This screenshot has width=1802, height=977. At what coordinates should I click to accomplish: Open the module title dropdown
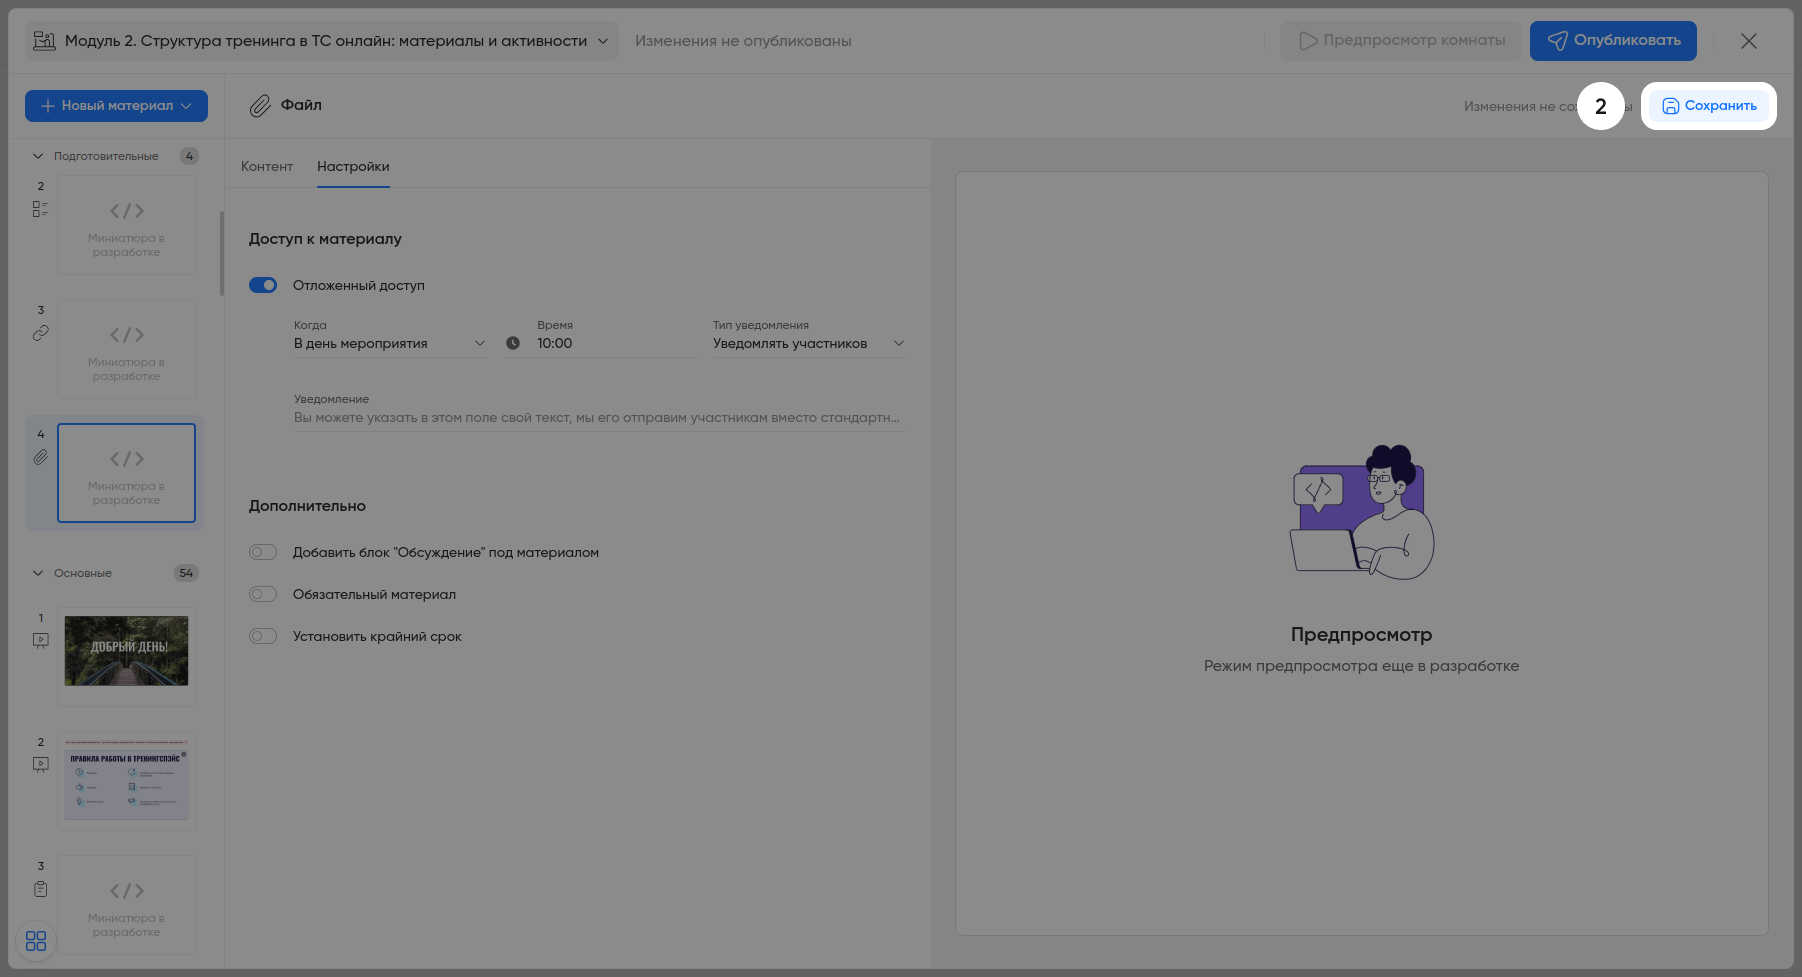click(322, 41)
